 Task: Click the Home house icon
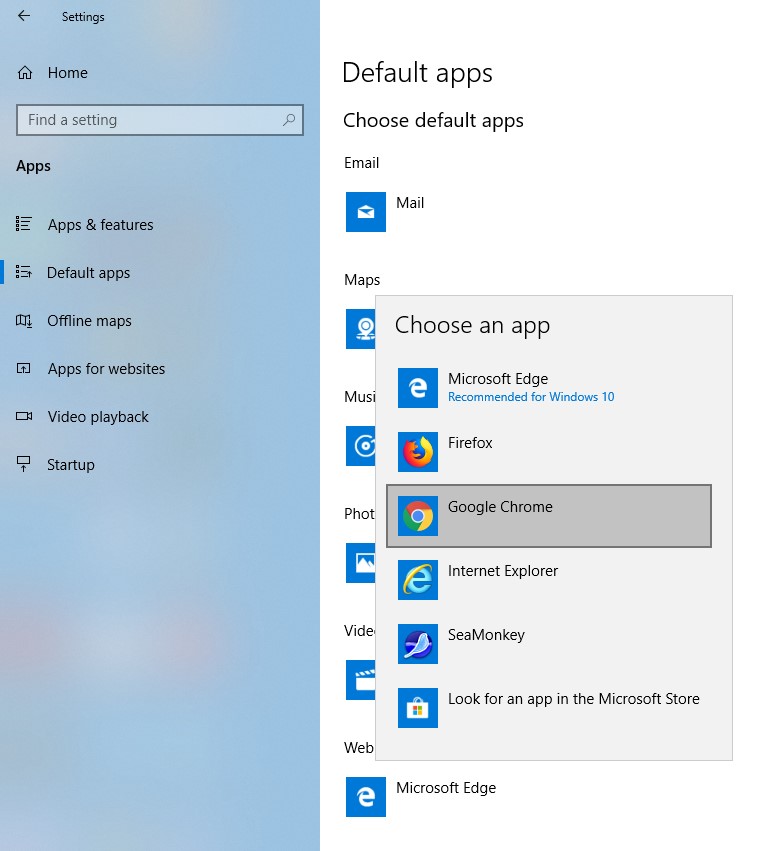click(25, 73)
